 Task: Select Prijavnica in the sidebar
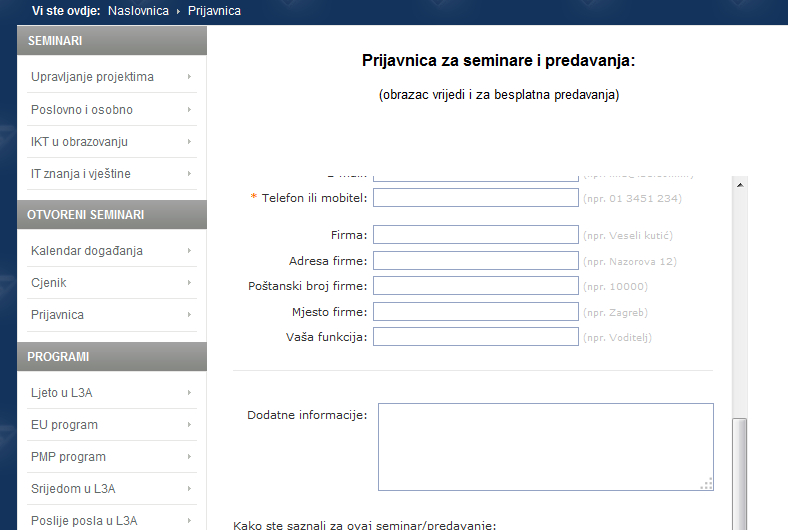point(57,314)
